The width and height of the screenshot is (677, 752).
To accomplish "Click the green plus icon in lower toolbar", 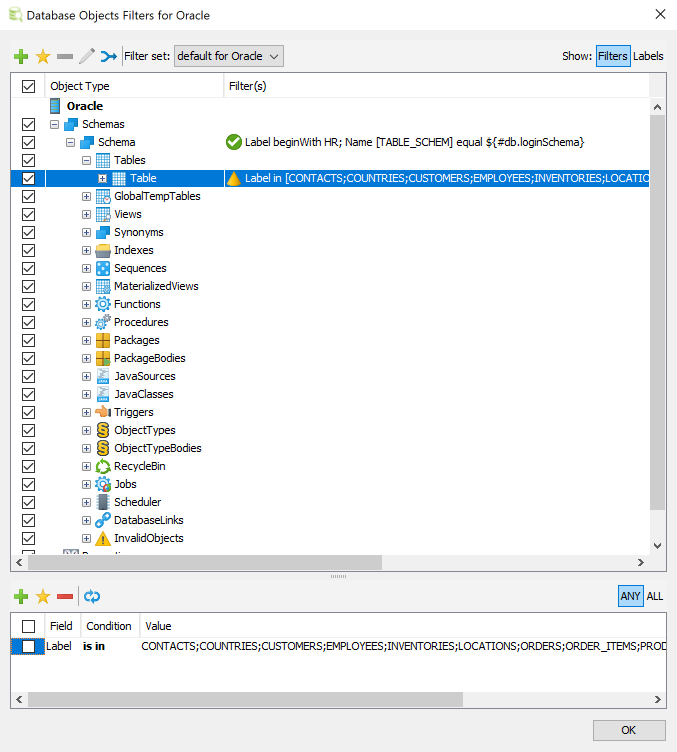I will (21, 596).
